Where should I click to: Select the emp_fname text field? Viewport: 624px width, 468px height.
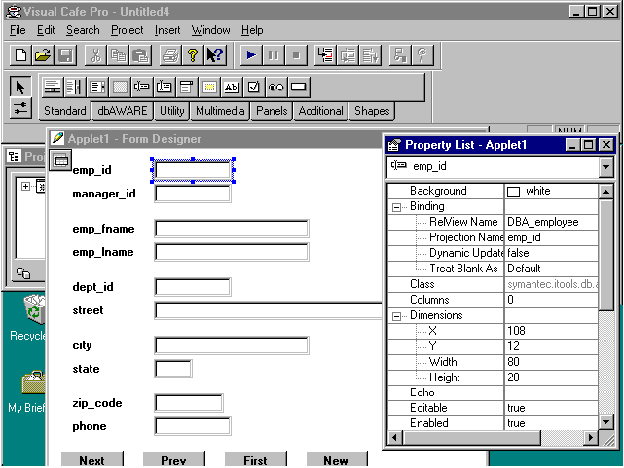click(x=232, y=229)
